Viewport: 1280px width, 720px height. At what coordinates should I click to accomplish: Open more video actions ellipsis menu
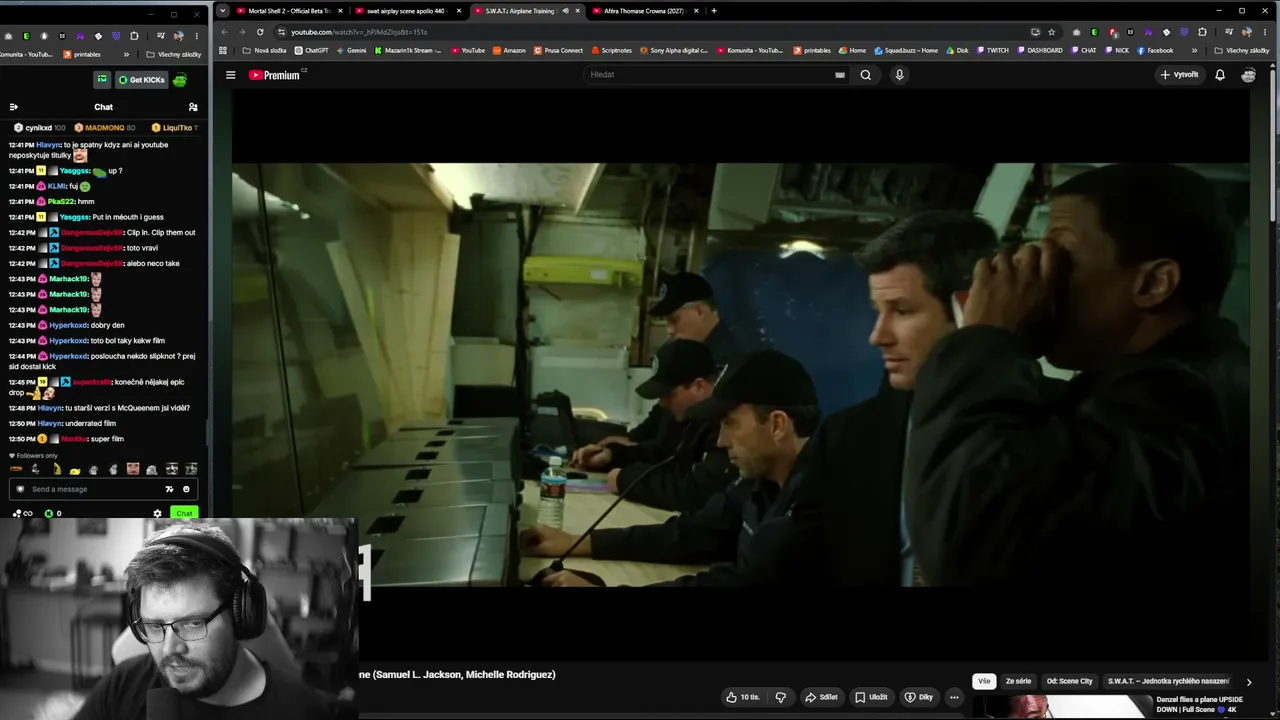[954, 697]
